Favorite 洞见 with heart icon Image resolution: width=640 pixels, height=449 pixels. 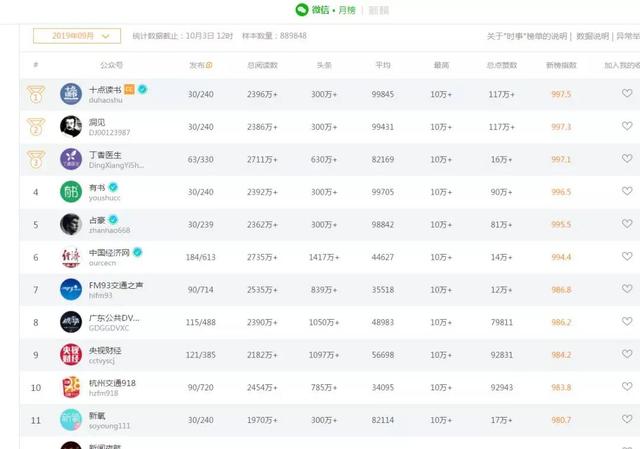click(627, 126)
